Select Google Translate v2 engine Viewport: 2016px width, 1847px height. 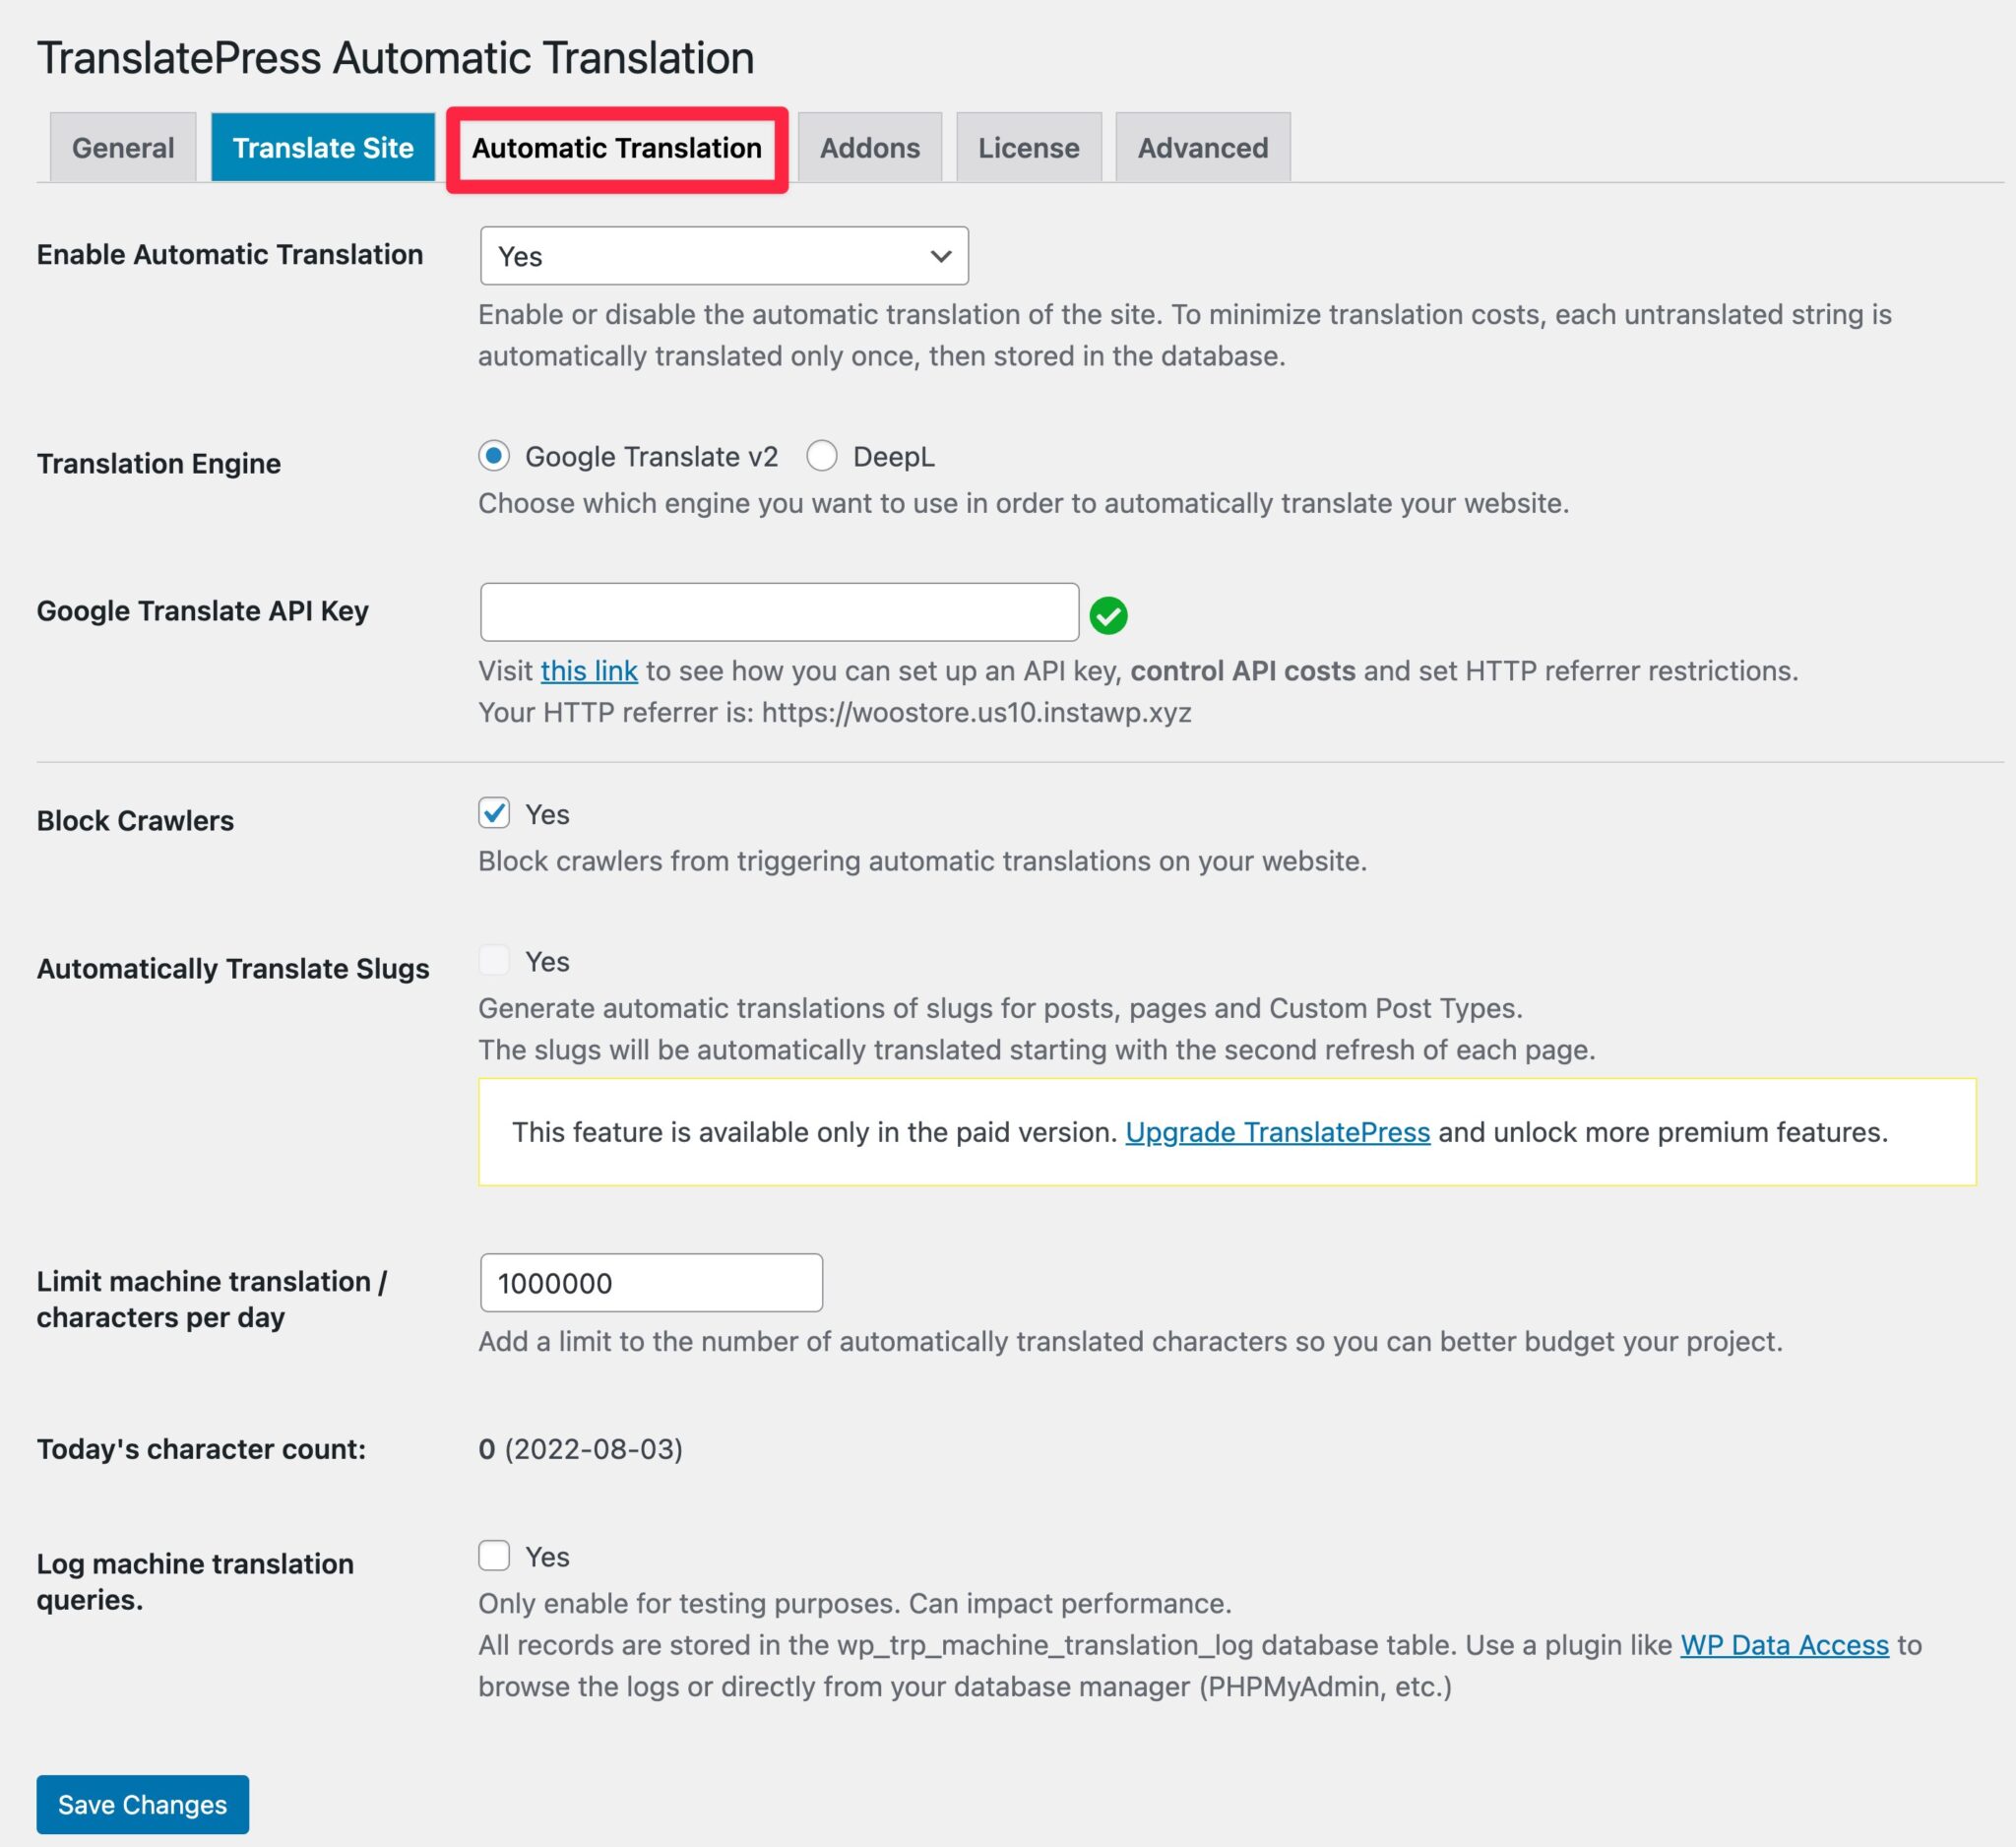click(497, 456)
